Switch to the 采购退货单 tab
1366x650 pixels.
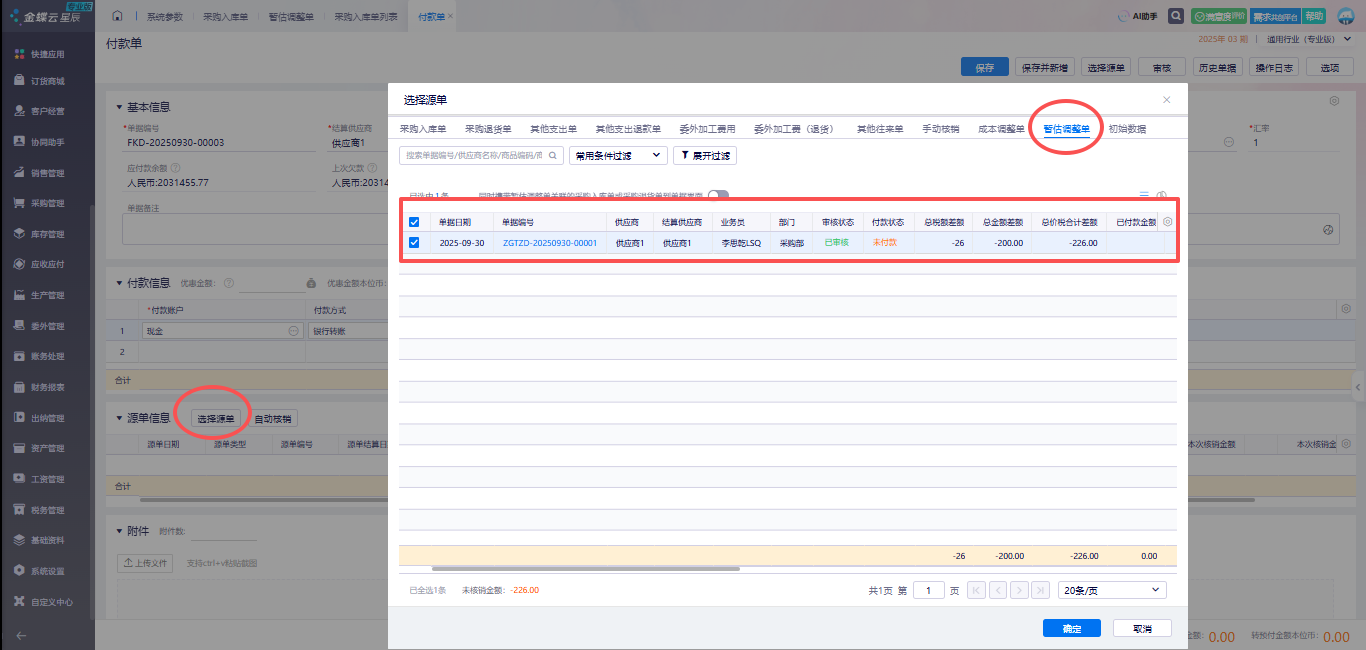click(x=488, y=129)
